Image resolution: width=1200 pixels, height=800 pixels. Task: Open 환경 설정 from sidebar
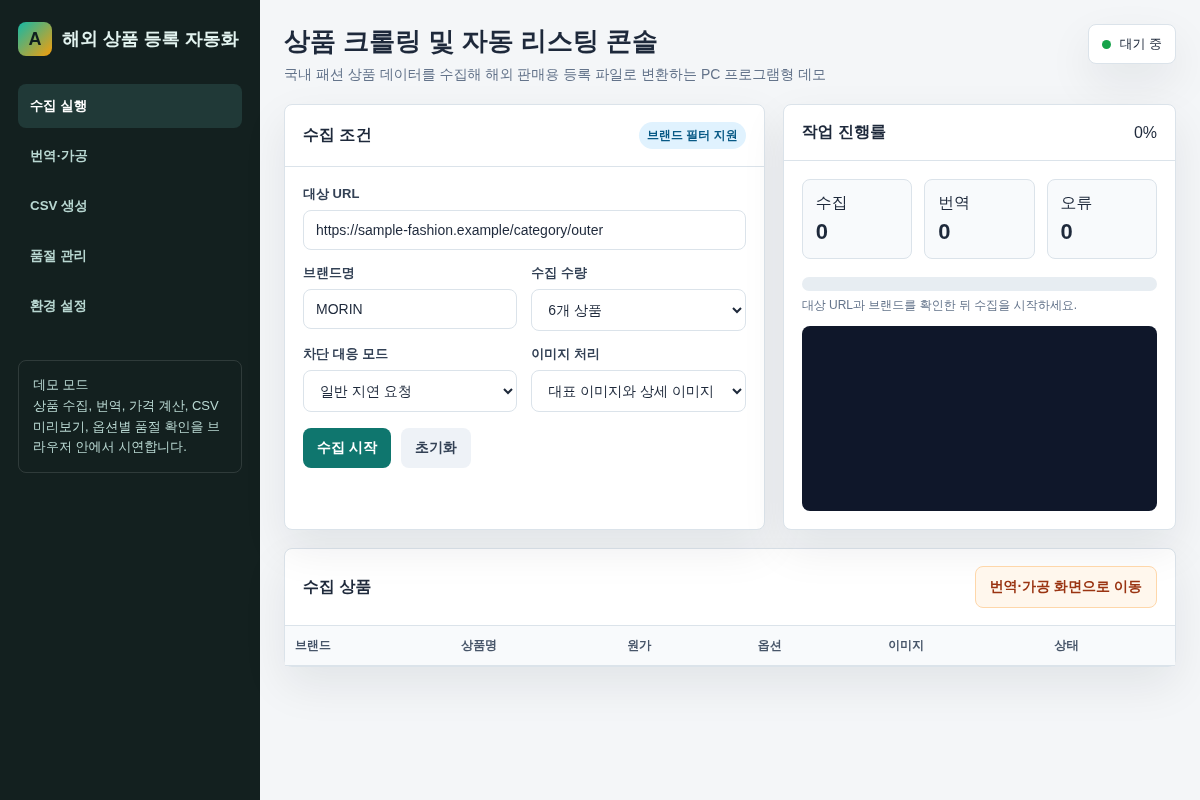click(x=130, y=306)
